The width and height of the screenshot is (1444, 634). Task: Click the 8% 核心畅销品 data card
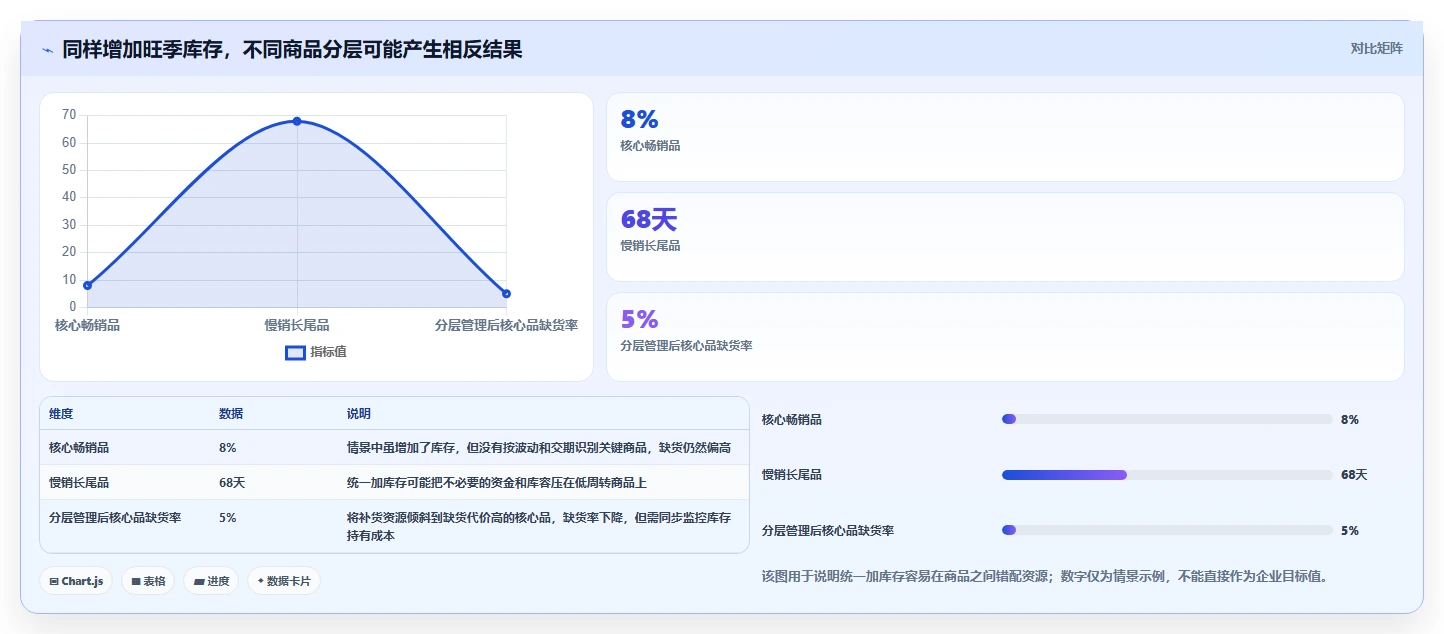[x=1005, y=137]
